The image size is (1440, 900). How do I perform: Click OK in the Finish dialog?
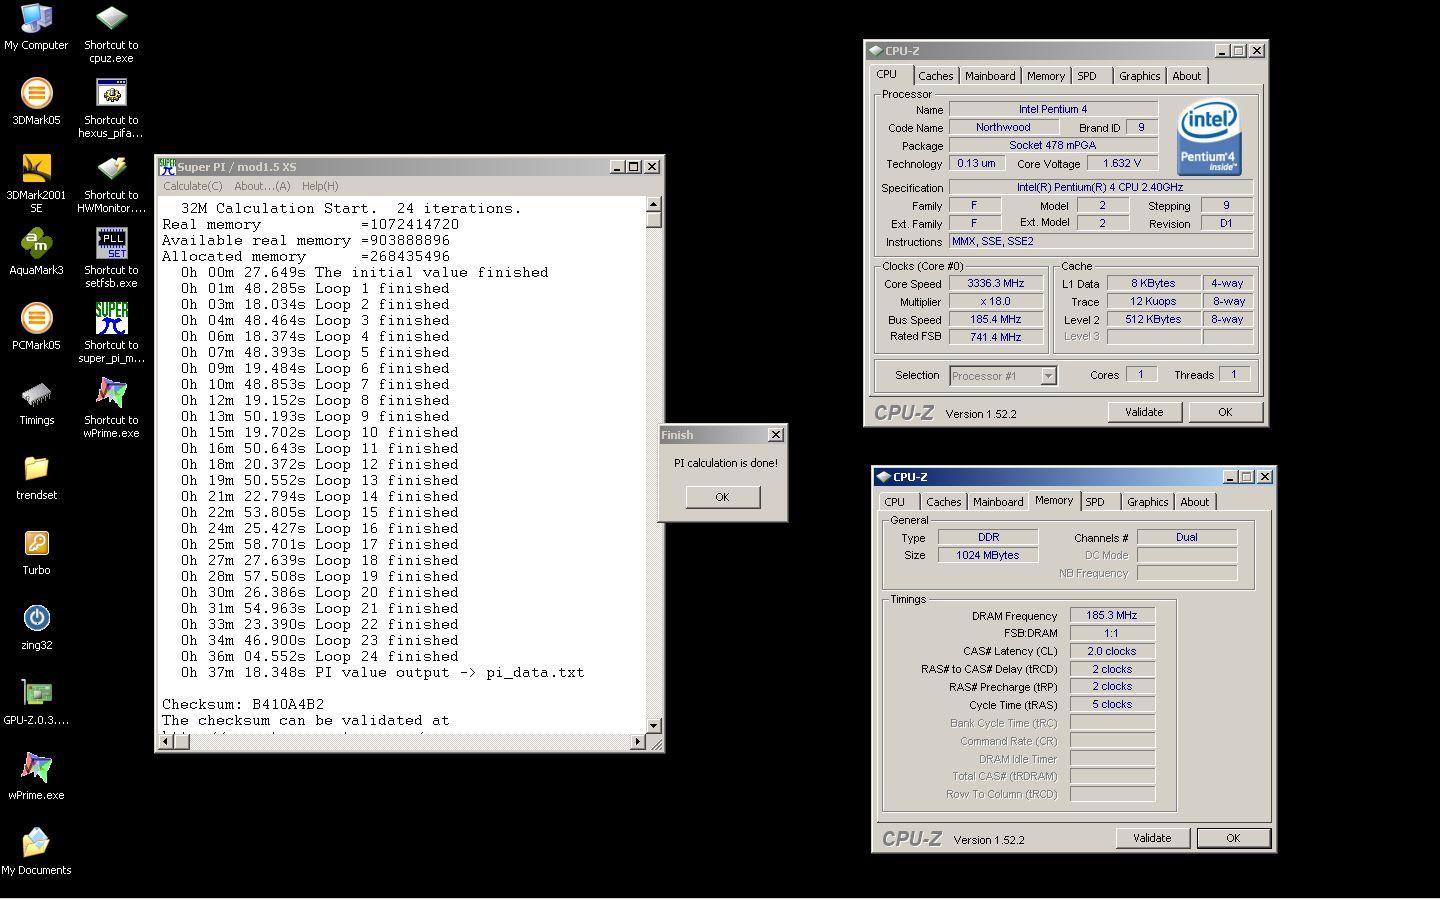[723, 497]
